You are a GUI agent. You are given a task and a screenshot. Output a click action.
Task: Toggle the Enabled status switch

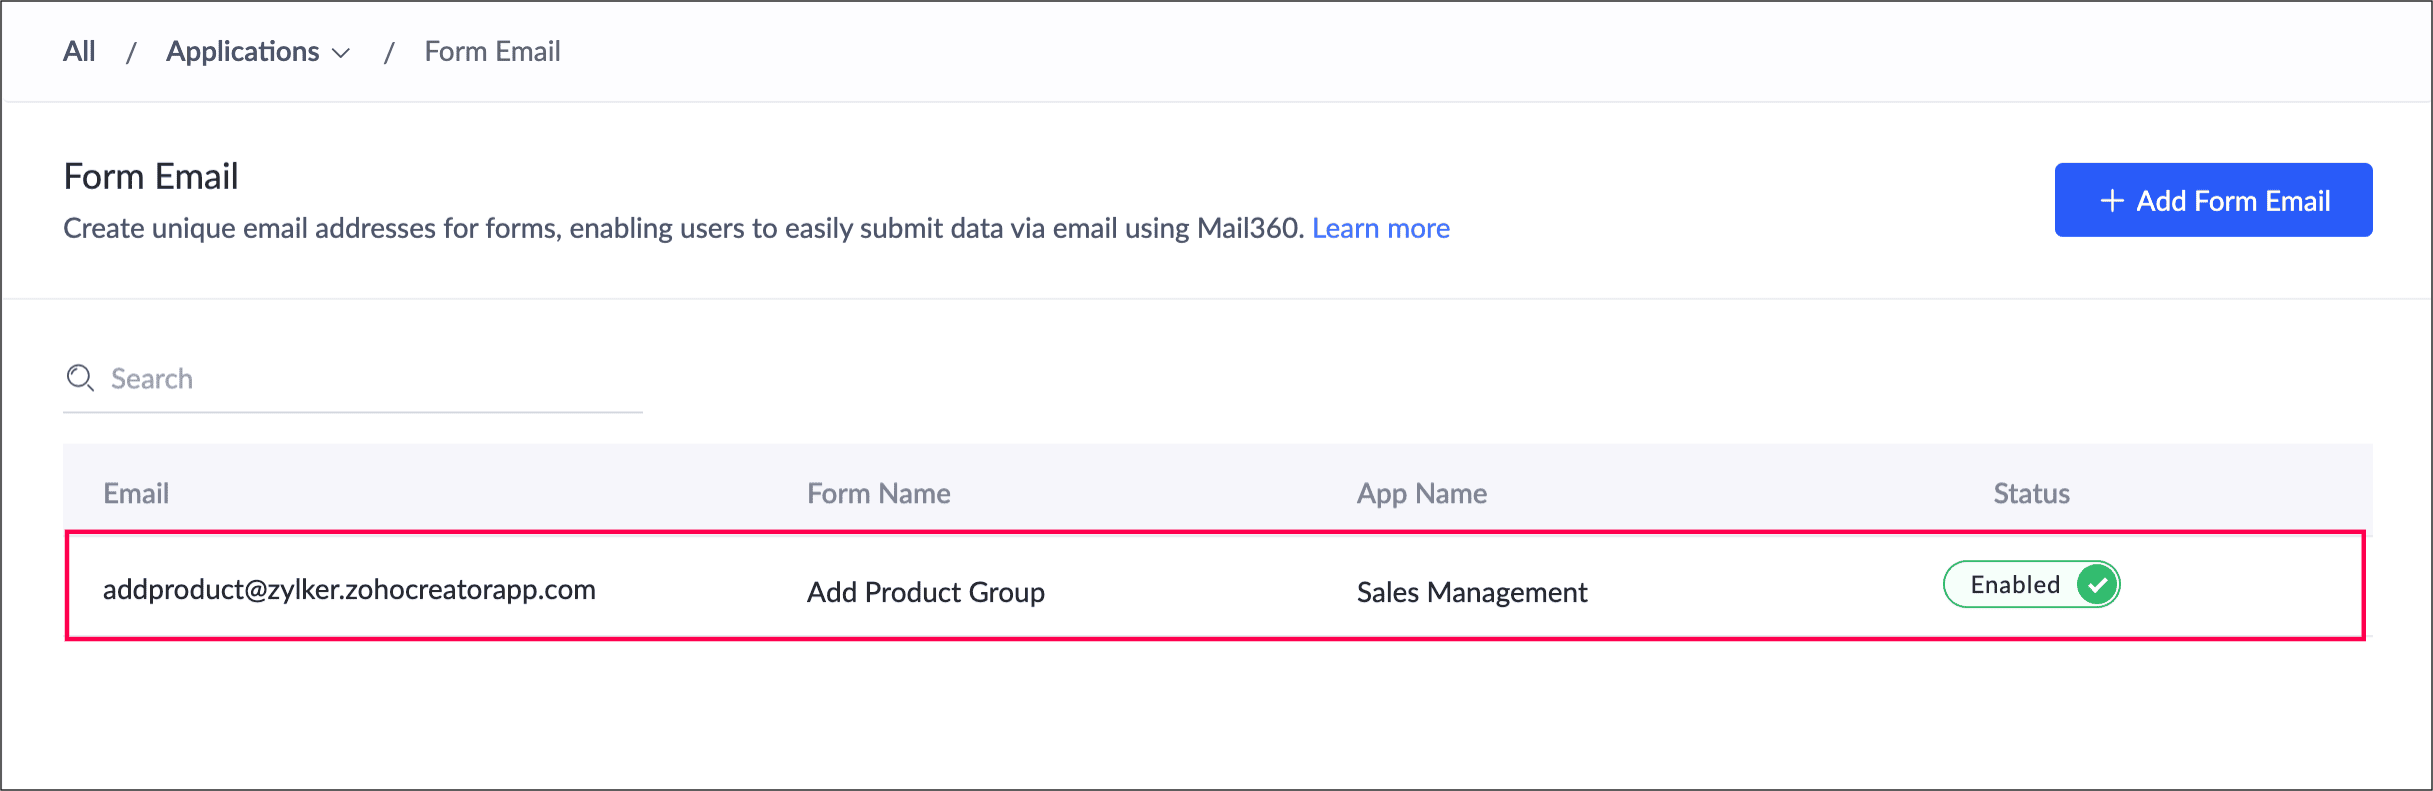coord(2031,585)
